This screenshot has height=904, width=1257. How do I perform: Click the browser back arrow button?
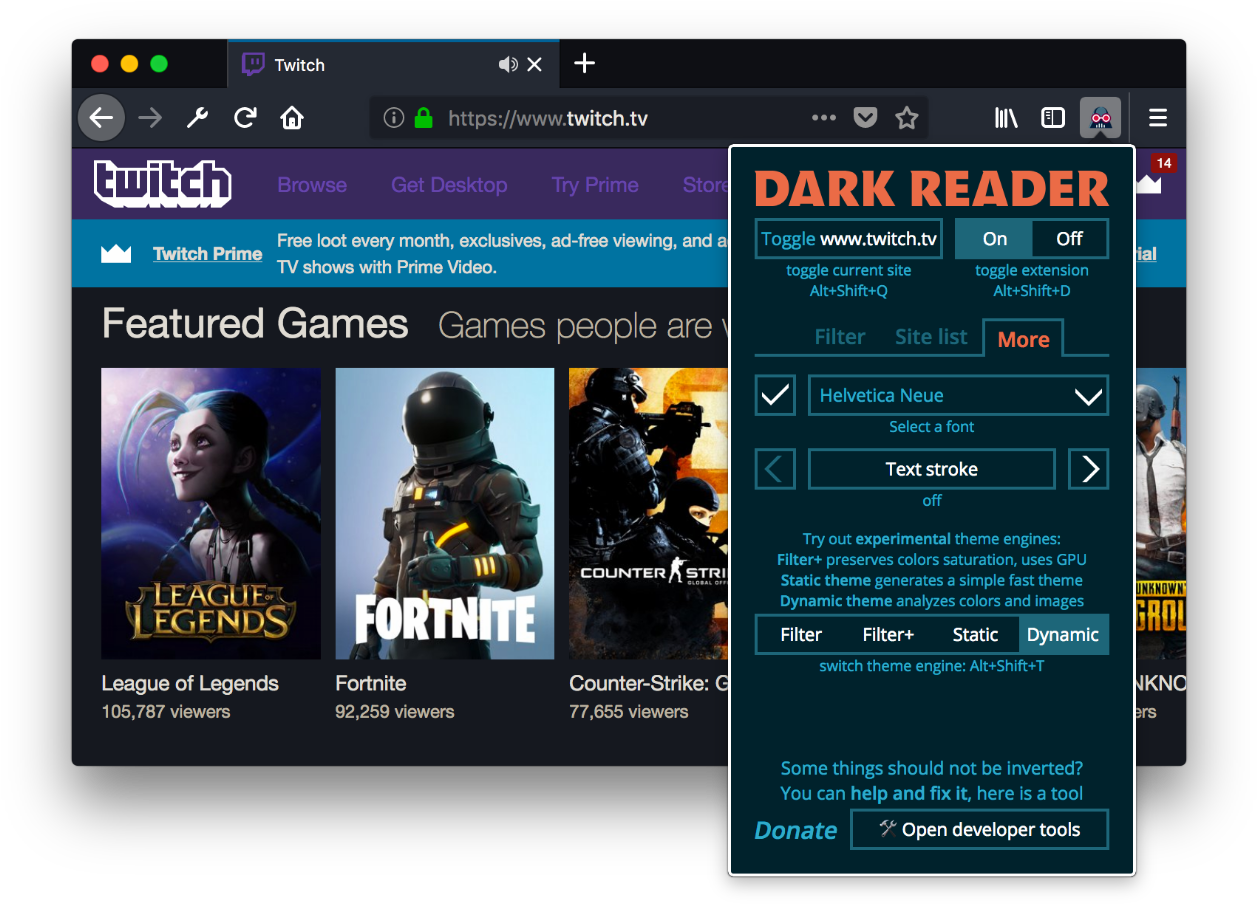click(x=101, y=119)
